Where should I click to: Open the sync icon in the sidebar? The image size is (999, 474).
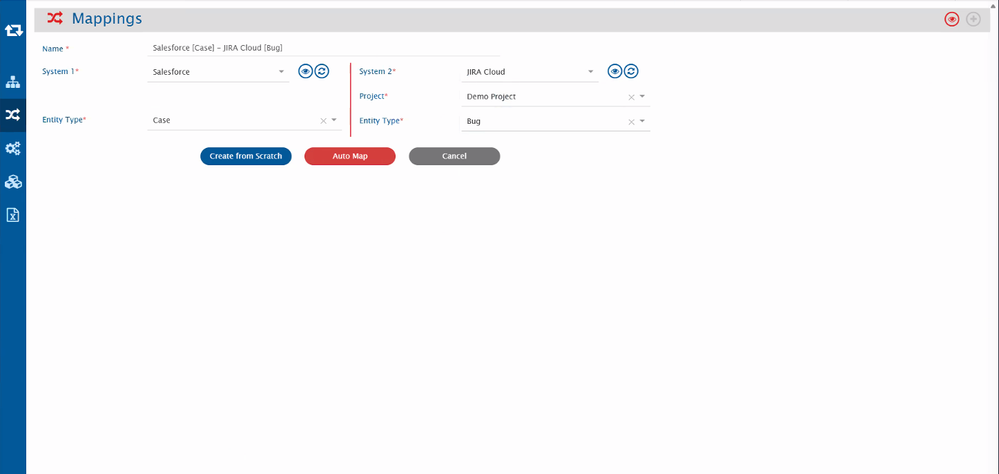pyautogui.click(x=13, y=30)
